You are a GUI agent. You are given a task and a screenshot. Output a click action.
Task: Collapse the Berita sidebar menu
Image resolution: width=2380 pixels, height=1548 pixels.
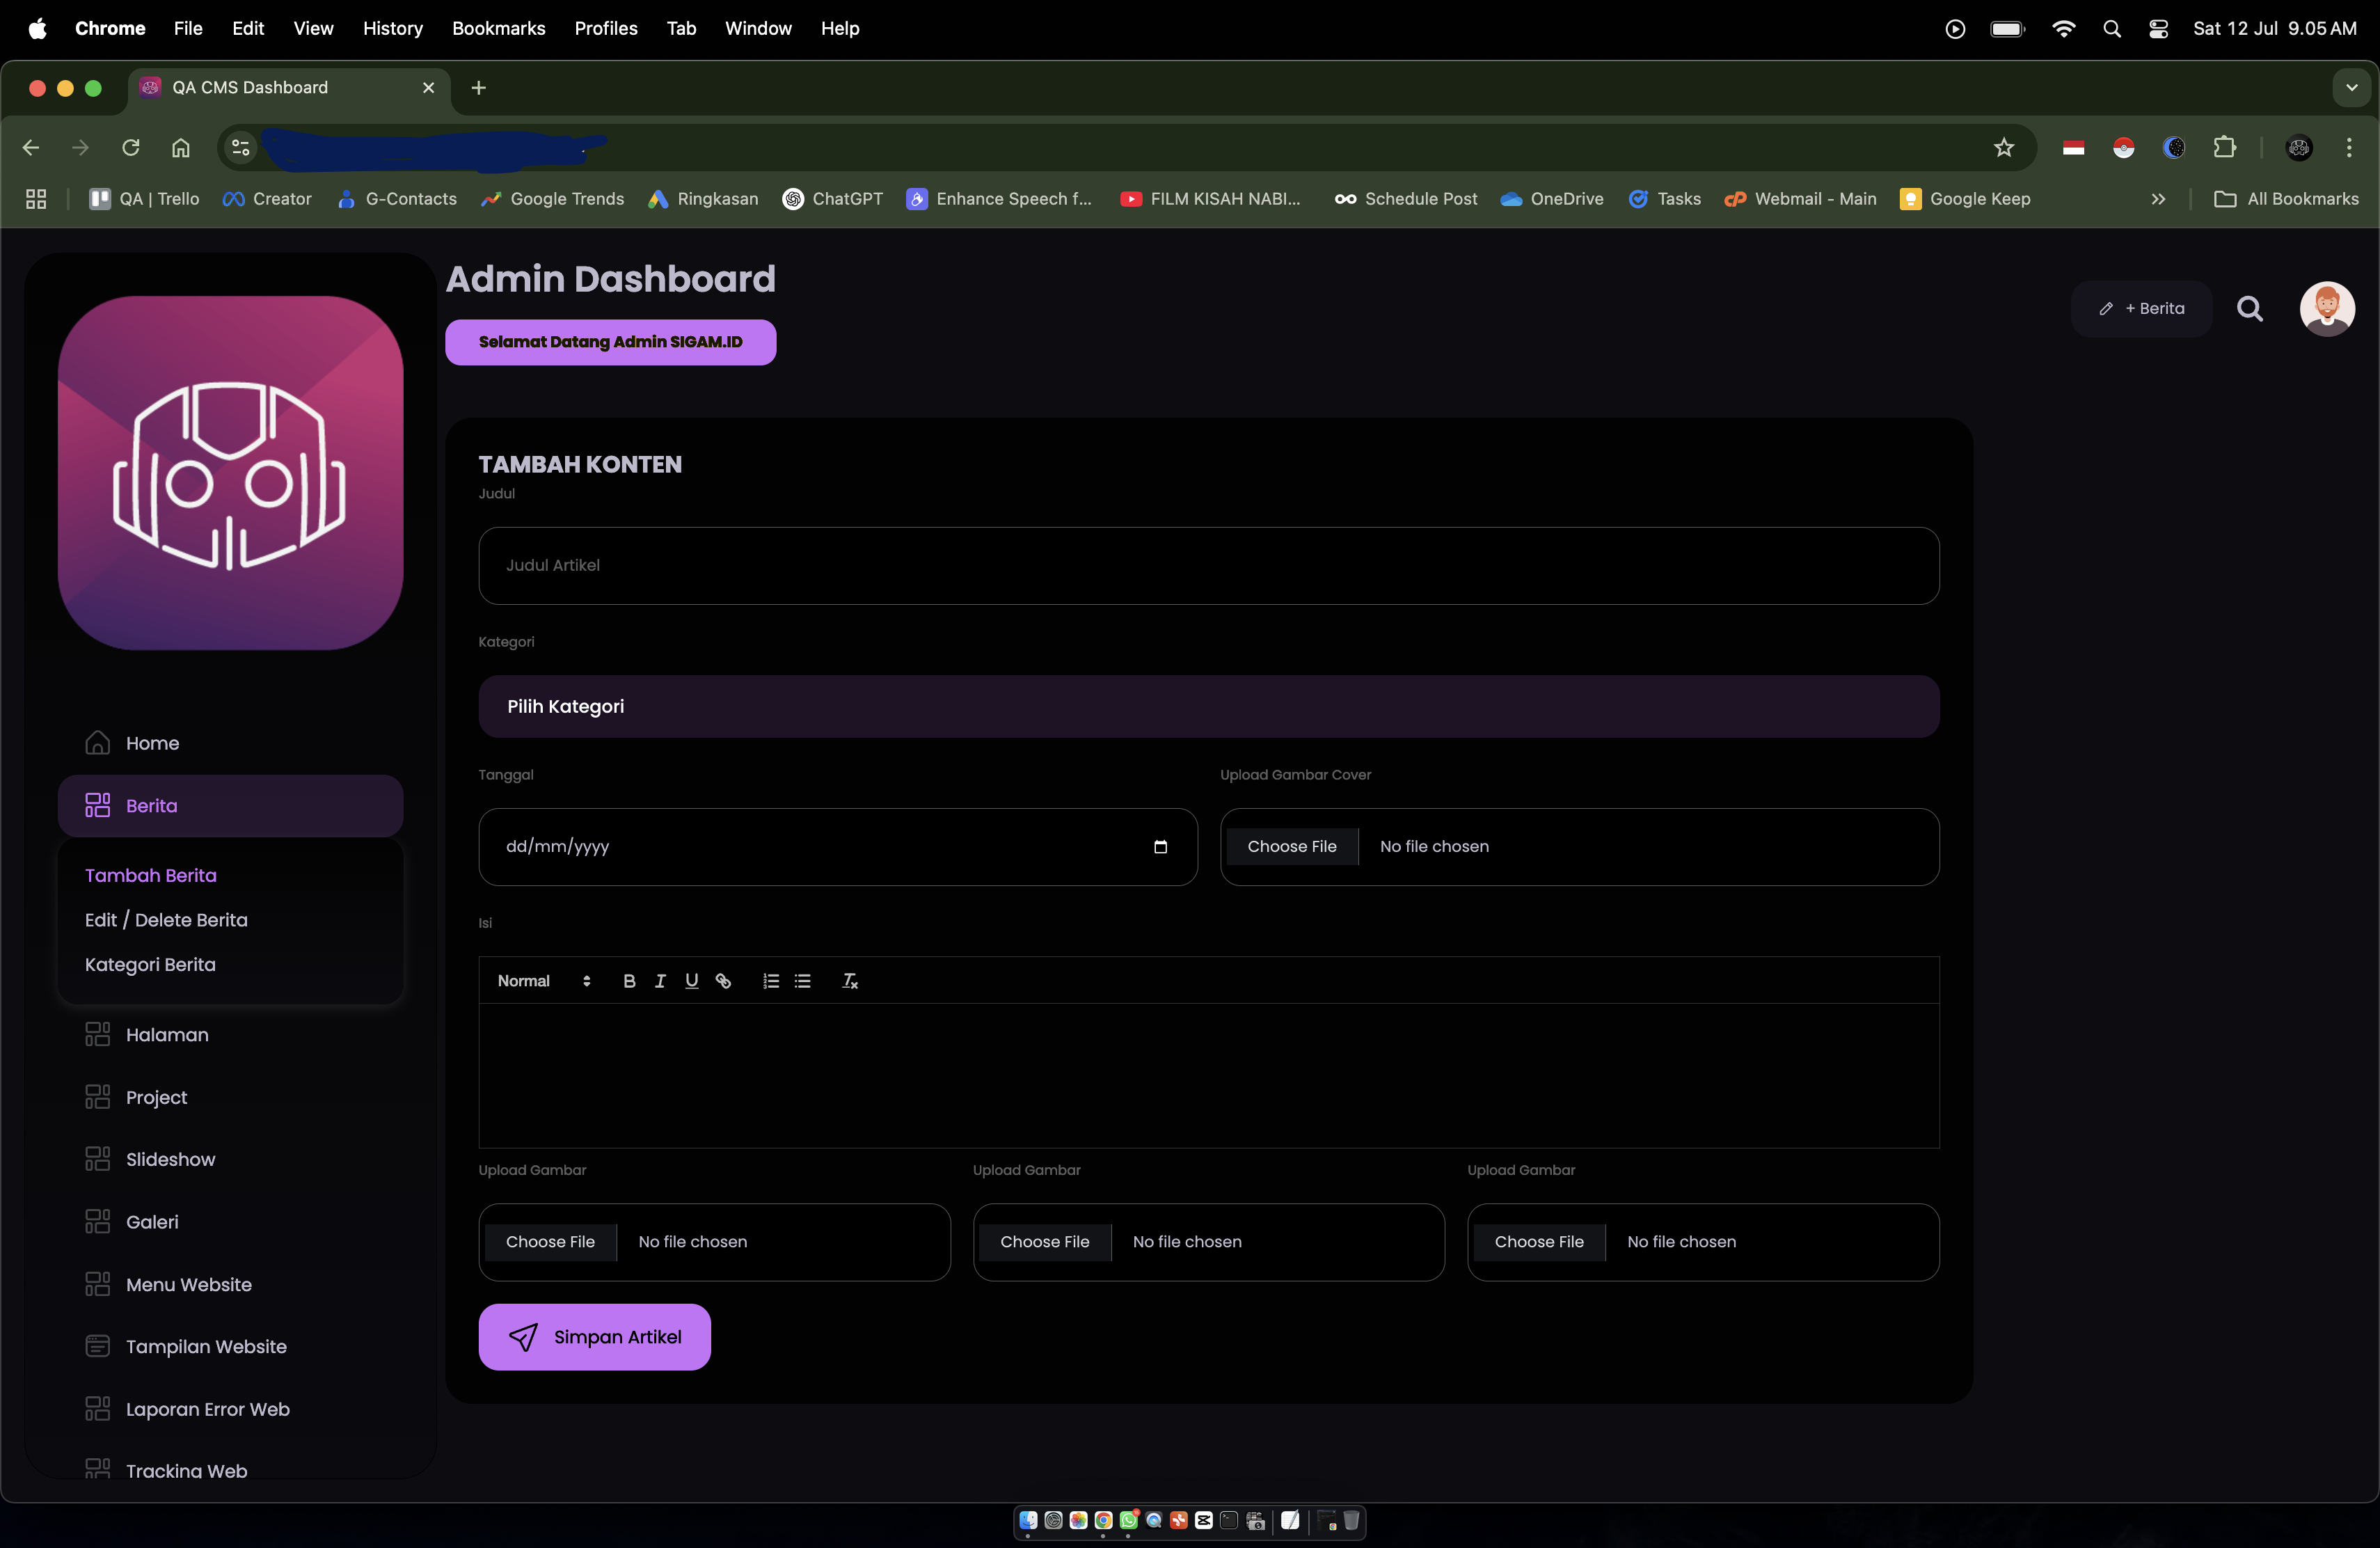[230, 806]
